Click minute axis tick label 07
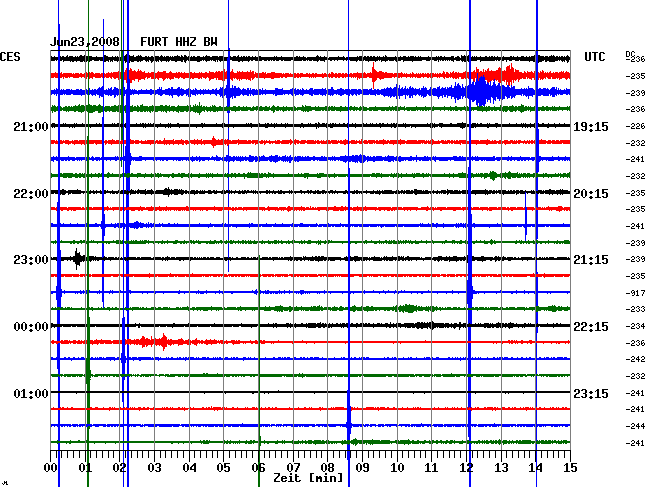The image size is (650, 494). [x=293, y=468]
